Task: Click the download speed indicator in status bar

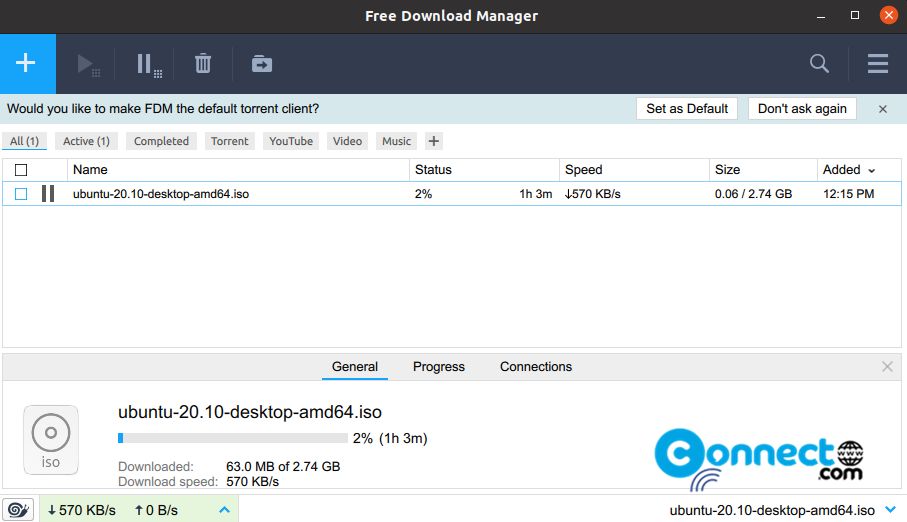Action: [82, 510]
